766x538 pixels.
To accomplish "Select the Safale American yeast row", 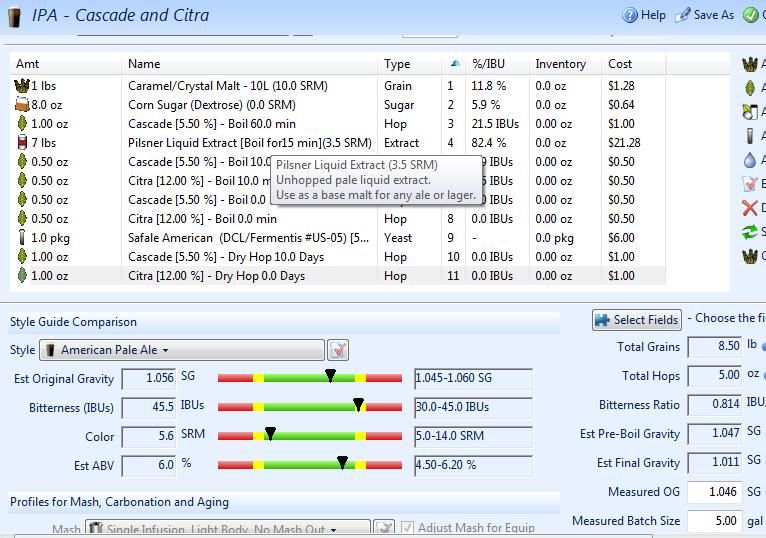I will 250,238.
